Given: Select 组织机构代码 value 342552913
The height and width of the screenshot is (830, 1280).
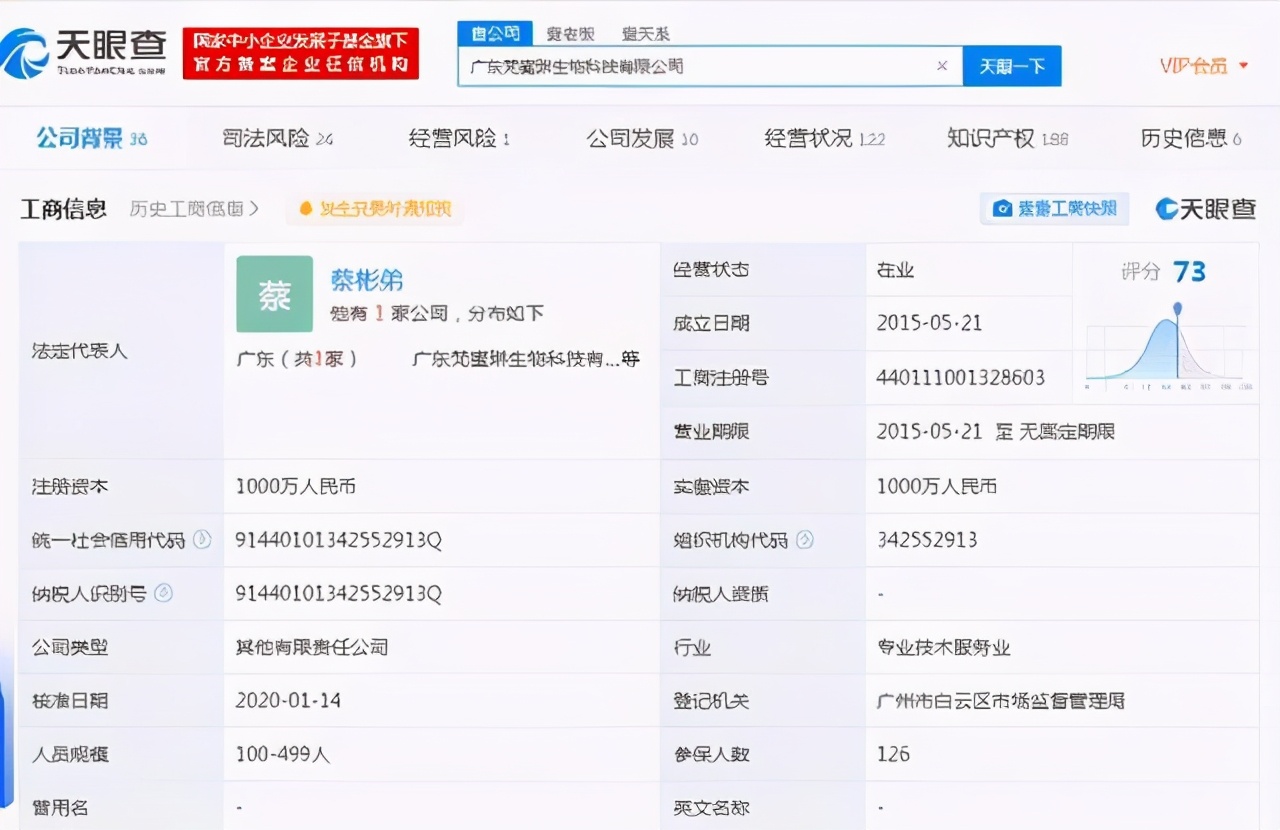Looking at the screenshot, I should pos(927,540).
